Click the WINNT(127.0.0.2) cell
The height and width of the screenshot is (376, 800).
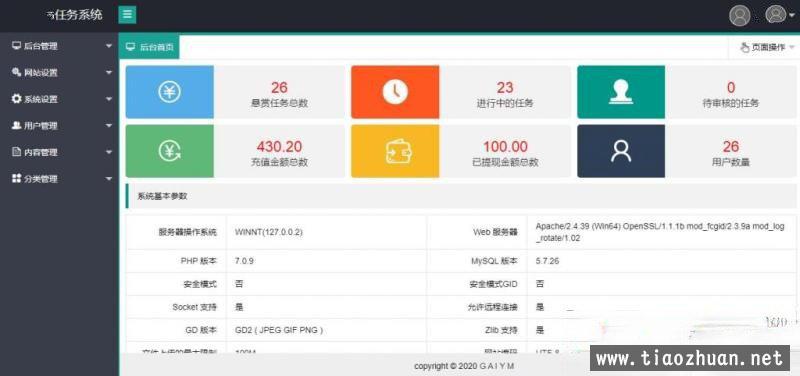pyautogui.click(x=327, y=232)
